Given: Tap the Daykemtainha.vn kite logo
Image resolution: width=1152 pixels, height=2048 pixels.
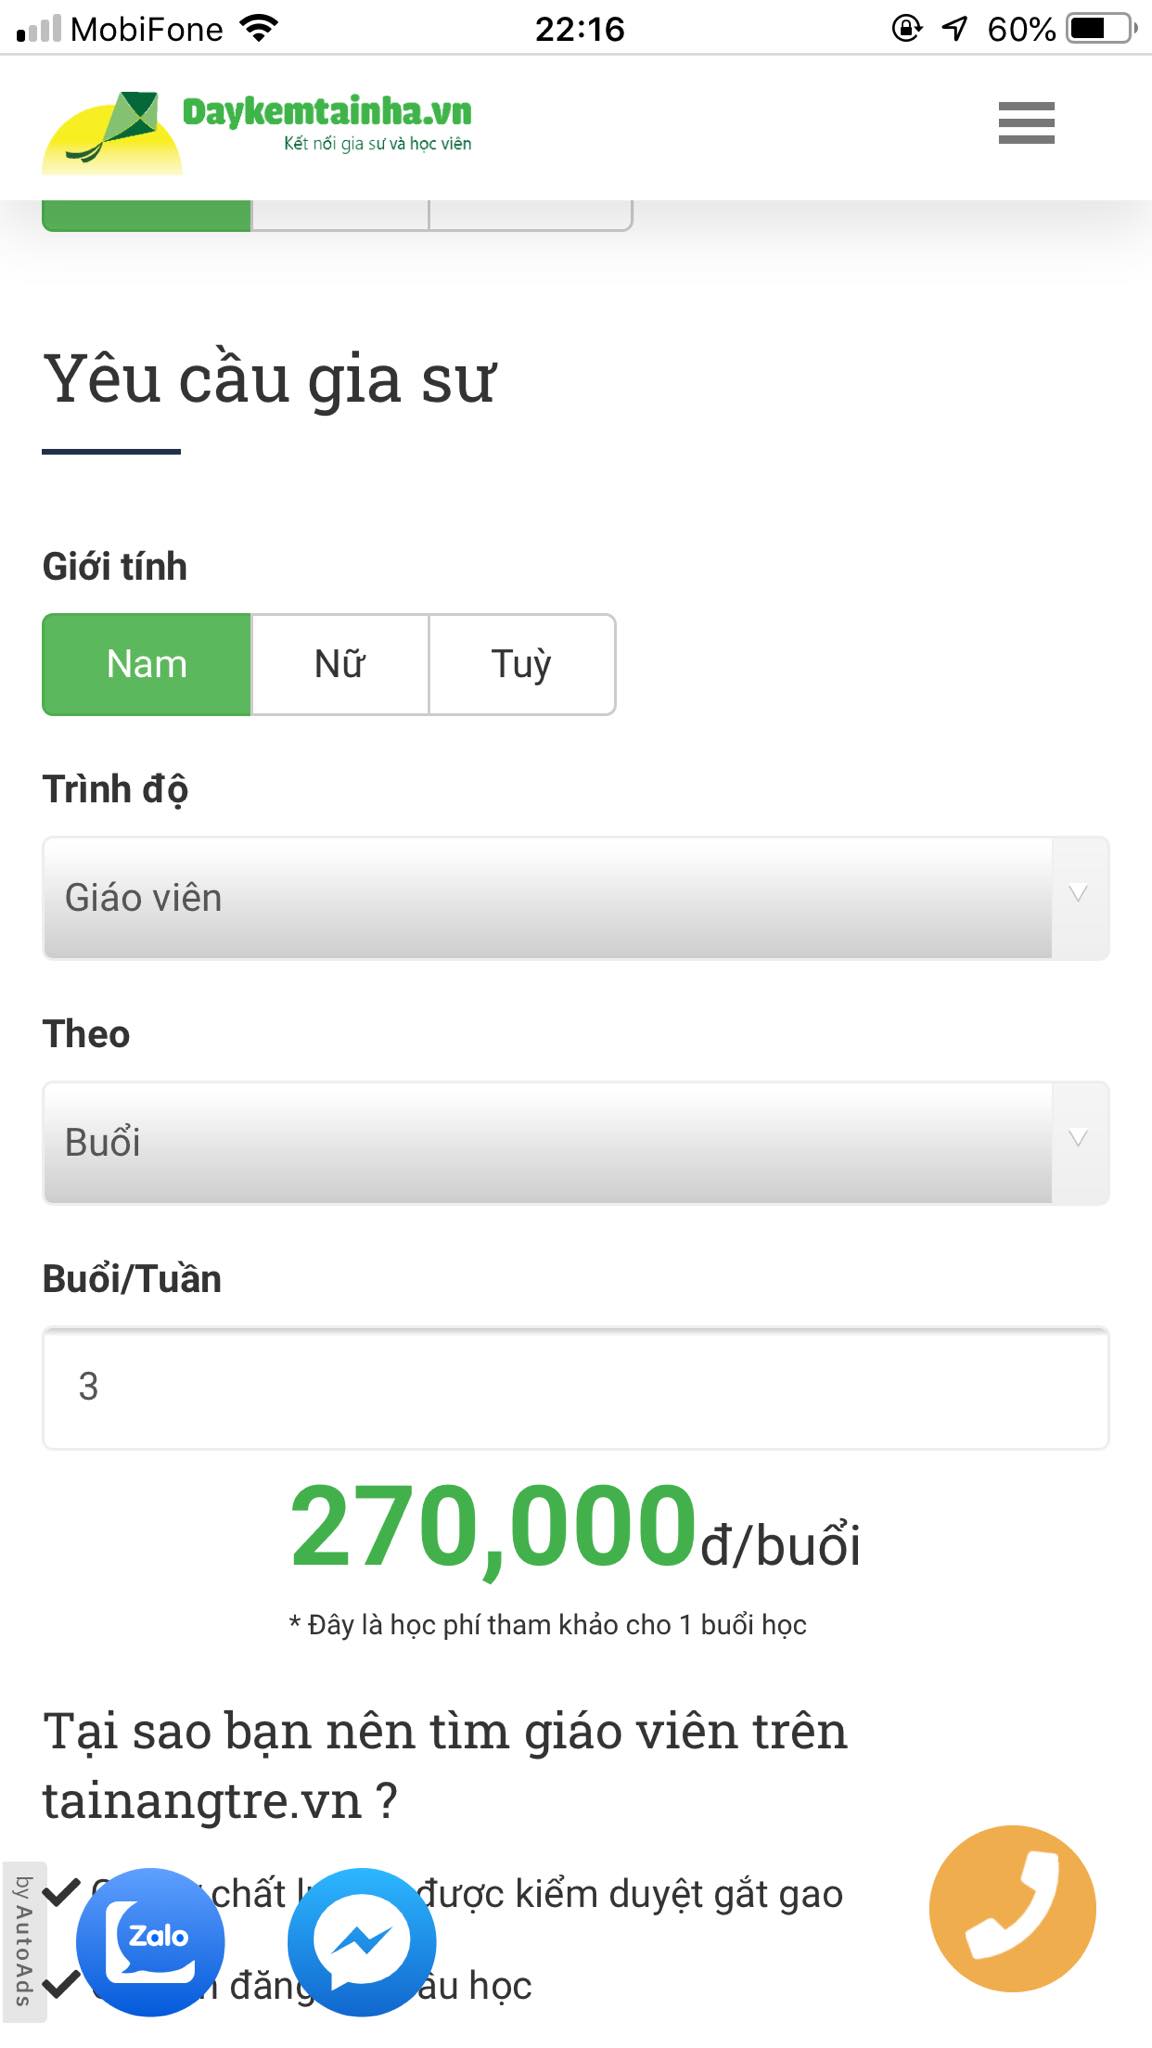Looking at the screenshot, I should click(112, 130).
